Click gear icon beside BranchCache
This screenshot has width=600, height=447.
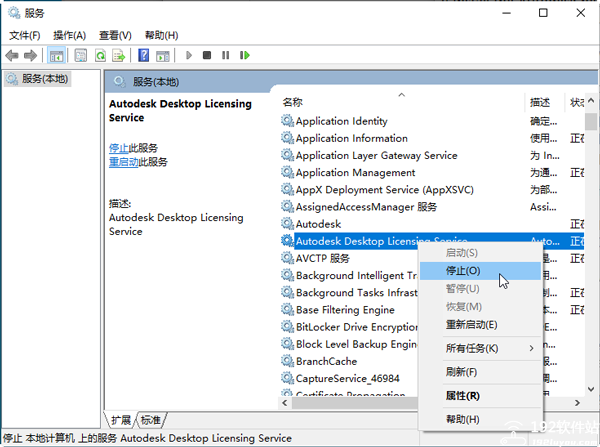(287, 361)
